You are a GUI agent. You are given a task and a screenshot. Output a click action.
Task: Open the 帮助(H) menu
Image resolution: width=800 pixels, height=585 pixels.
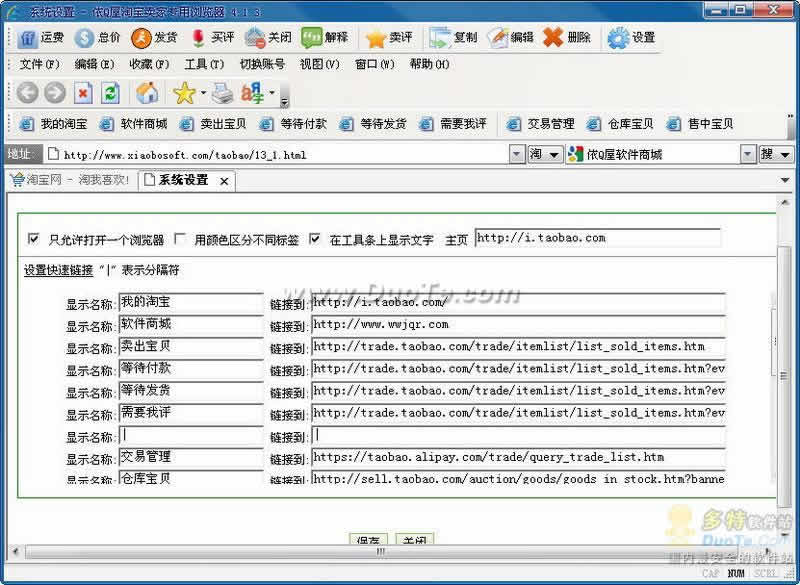(x=429, y=64)
